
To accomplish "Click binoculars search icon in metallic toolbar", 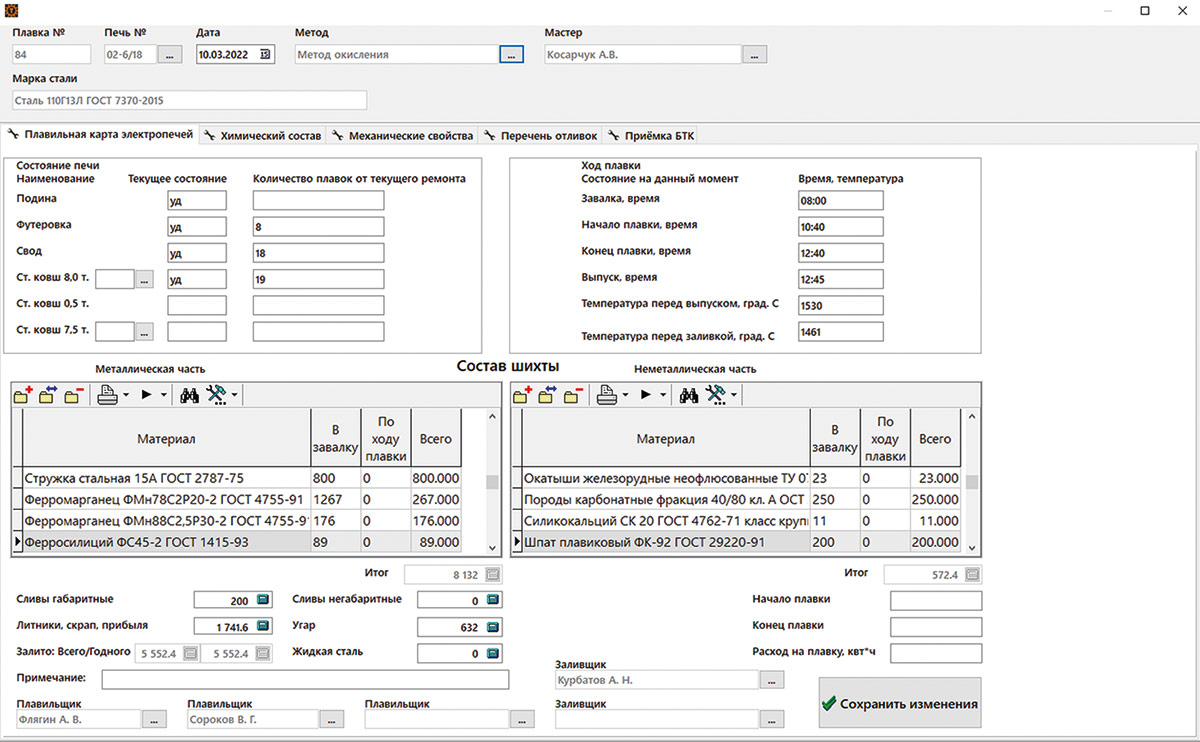I will (x=188, y=396).
